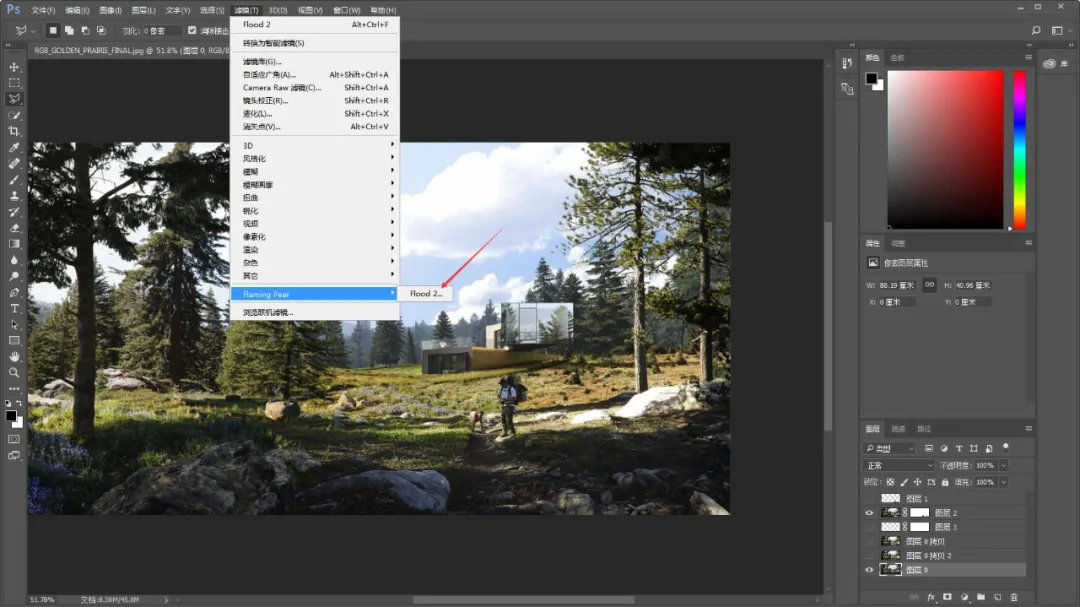Toggle the anti-alias checkbox in options bar
The width and height of the screenshot is (1080, 607).
[x=192, y=31]
